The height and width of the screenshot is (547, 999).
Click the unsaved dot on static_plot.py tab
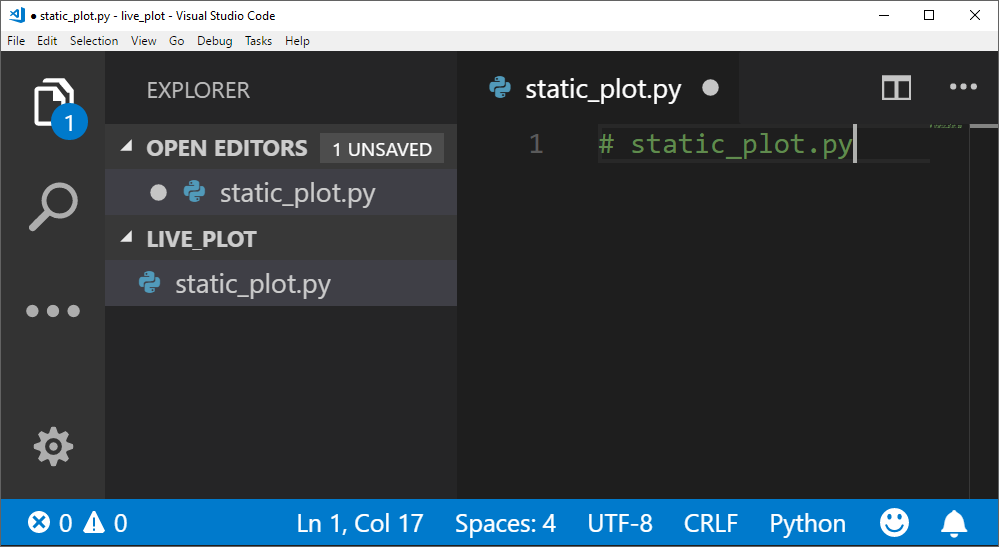pos(711,88)
